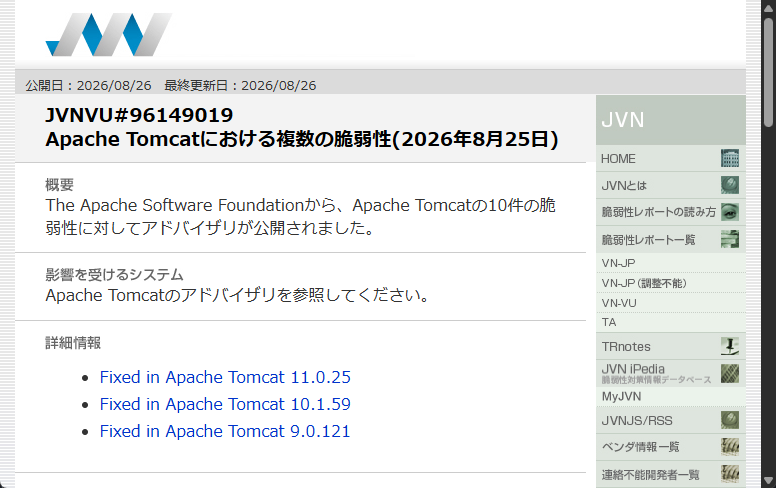Click the JVN logo at top left
Screen dimensions: 776x488
[108, 35]
